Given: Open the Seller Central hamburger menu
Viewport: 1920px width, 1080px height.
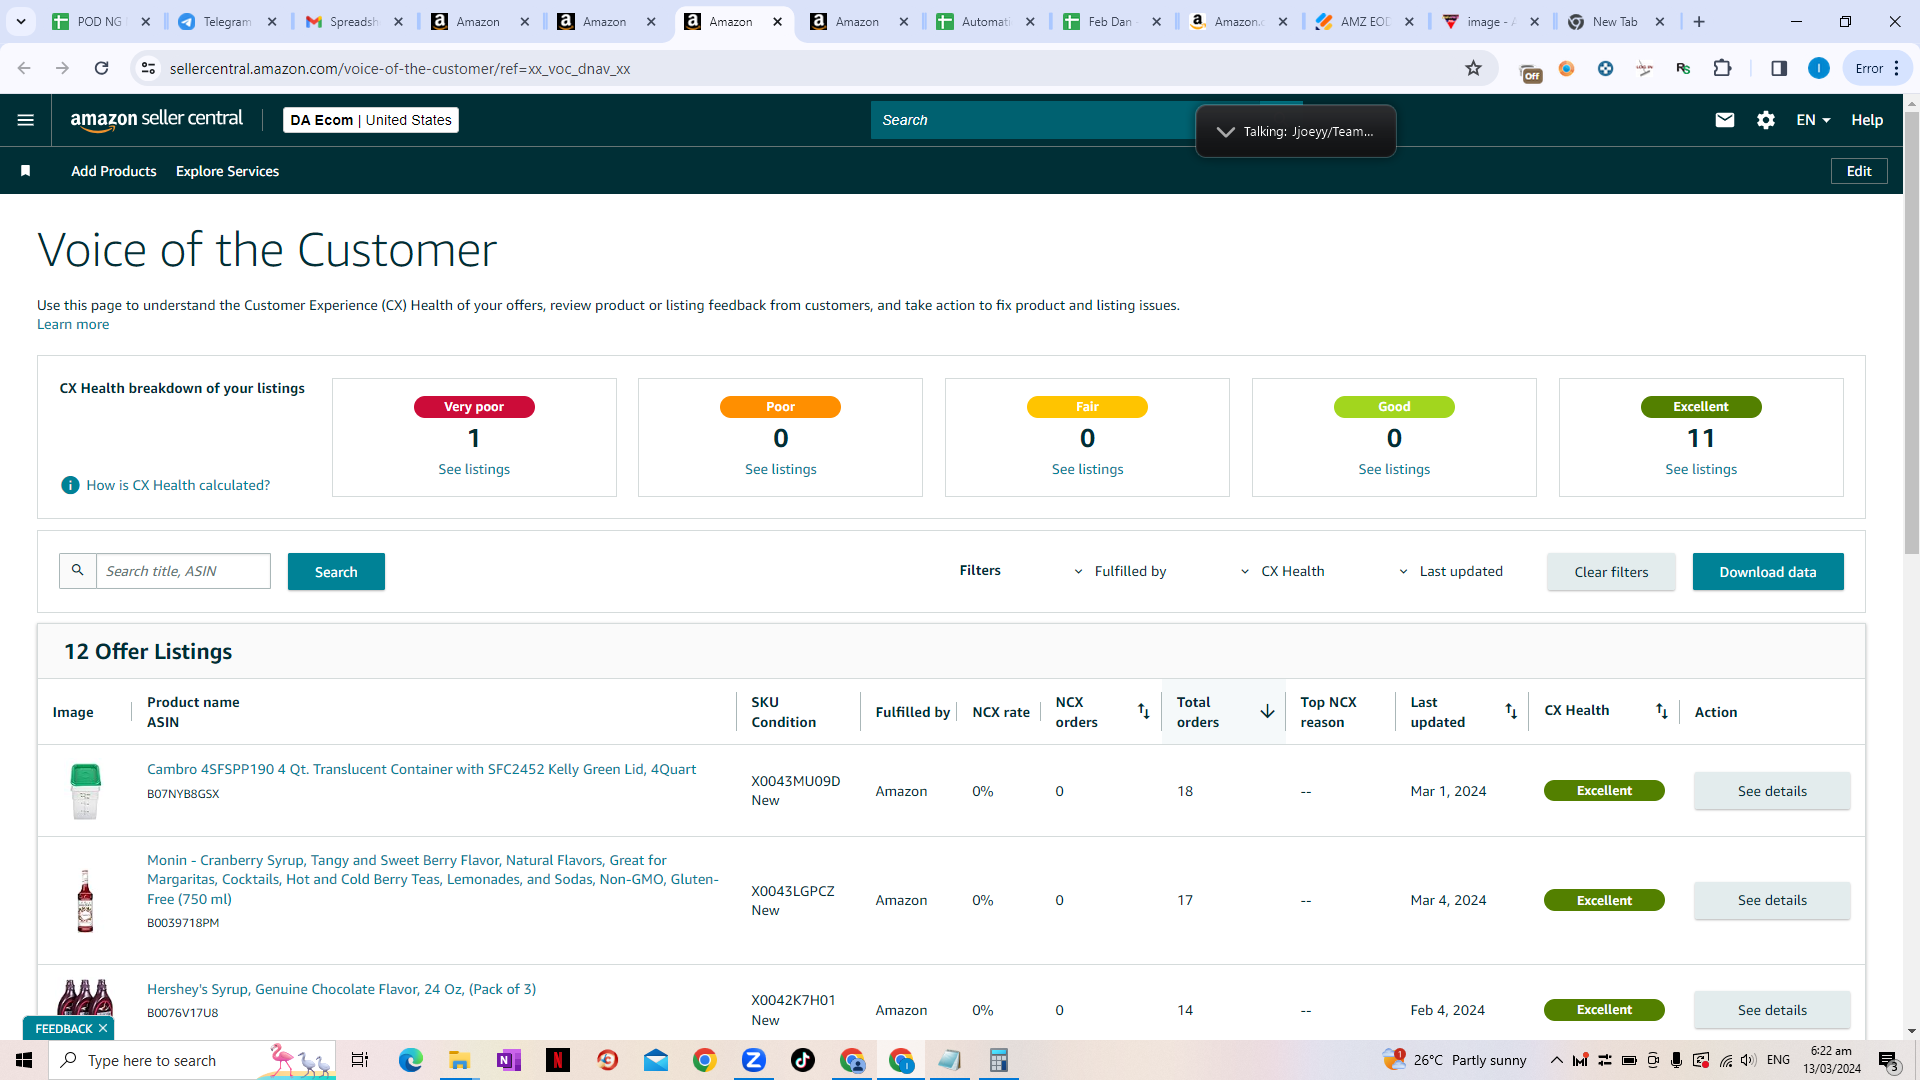Looking at the screenshot, I should tap(26, 120).
